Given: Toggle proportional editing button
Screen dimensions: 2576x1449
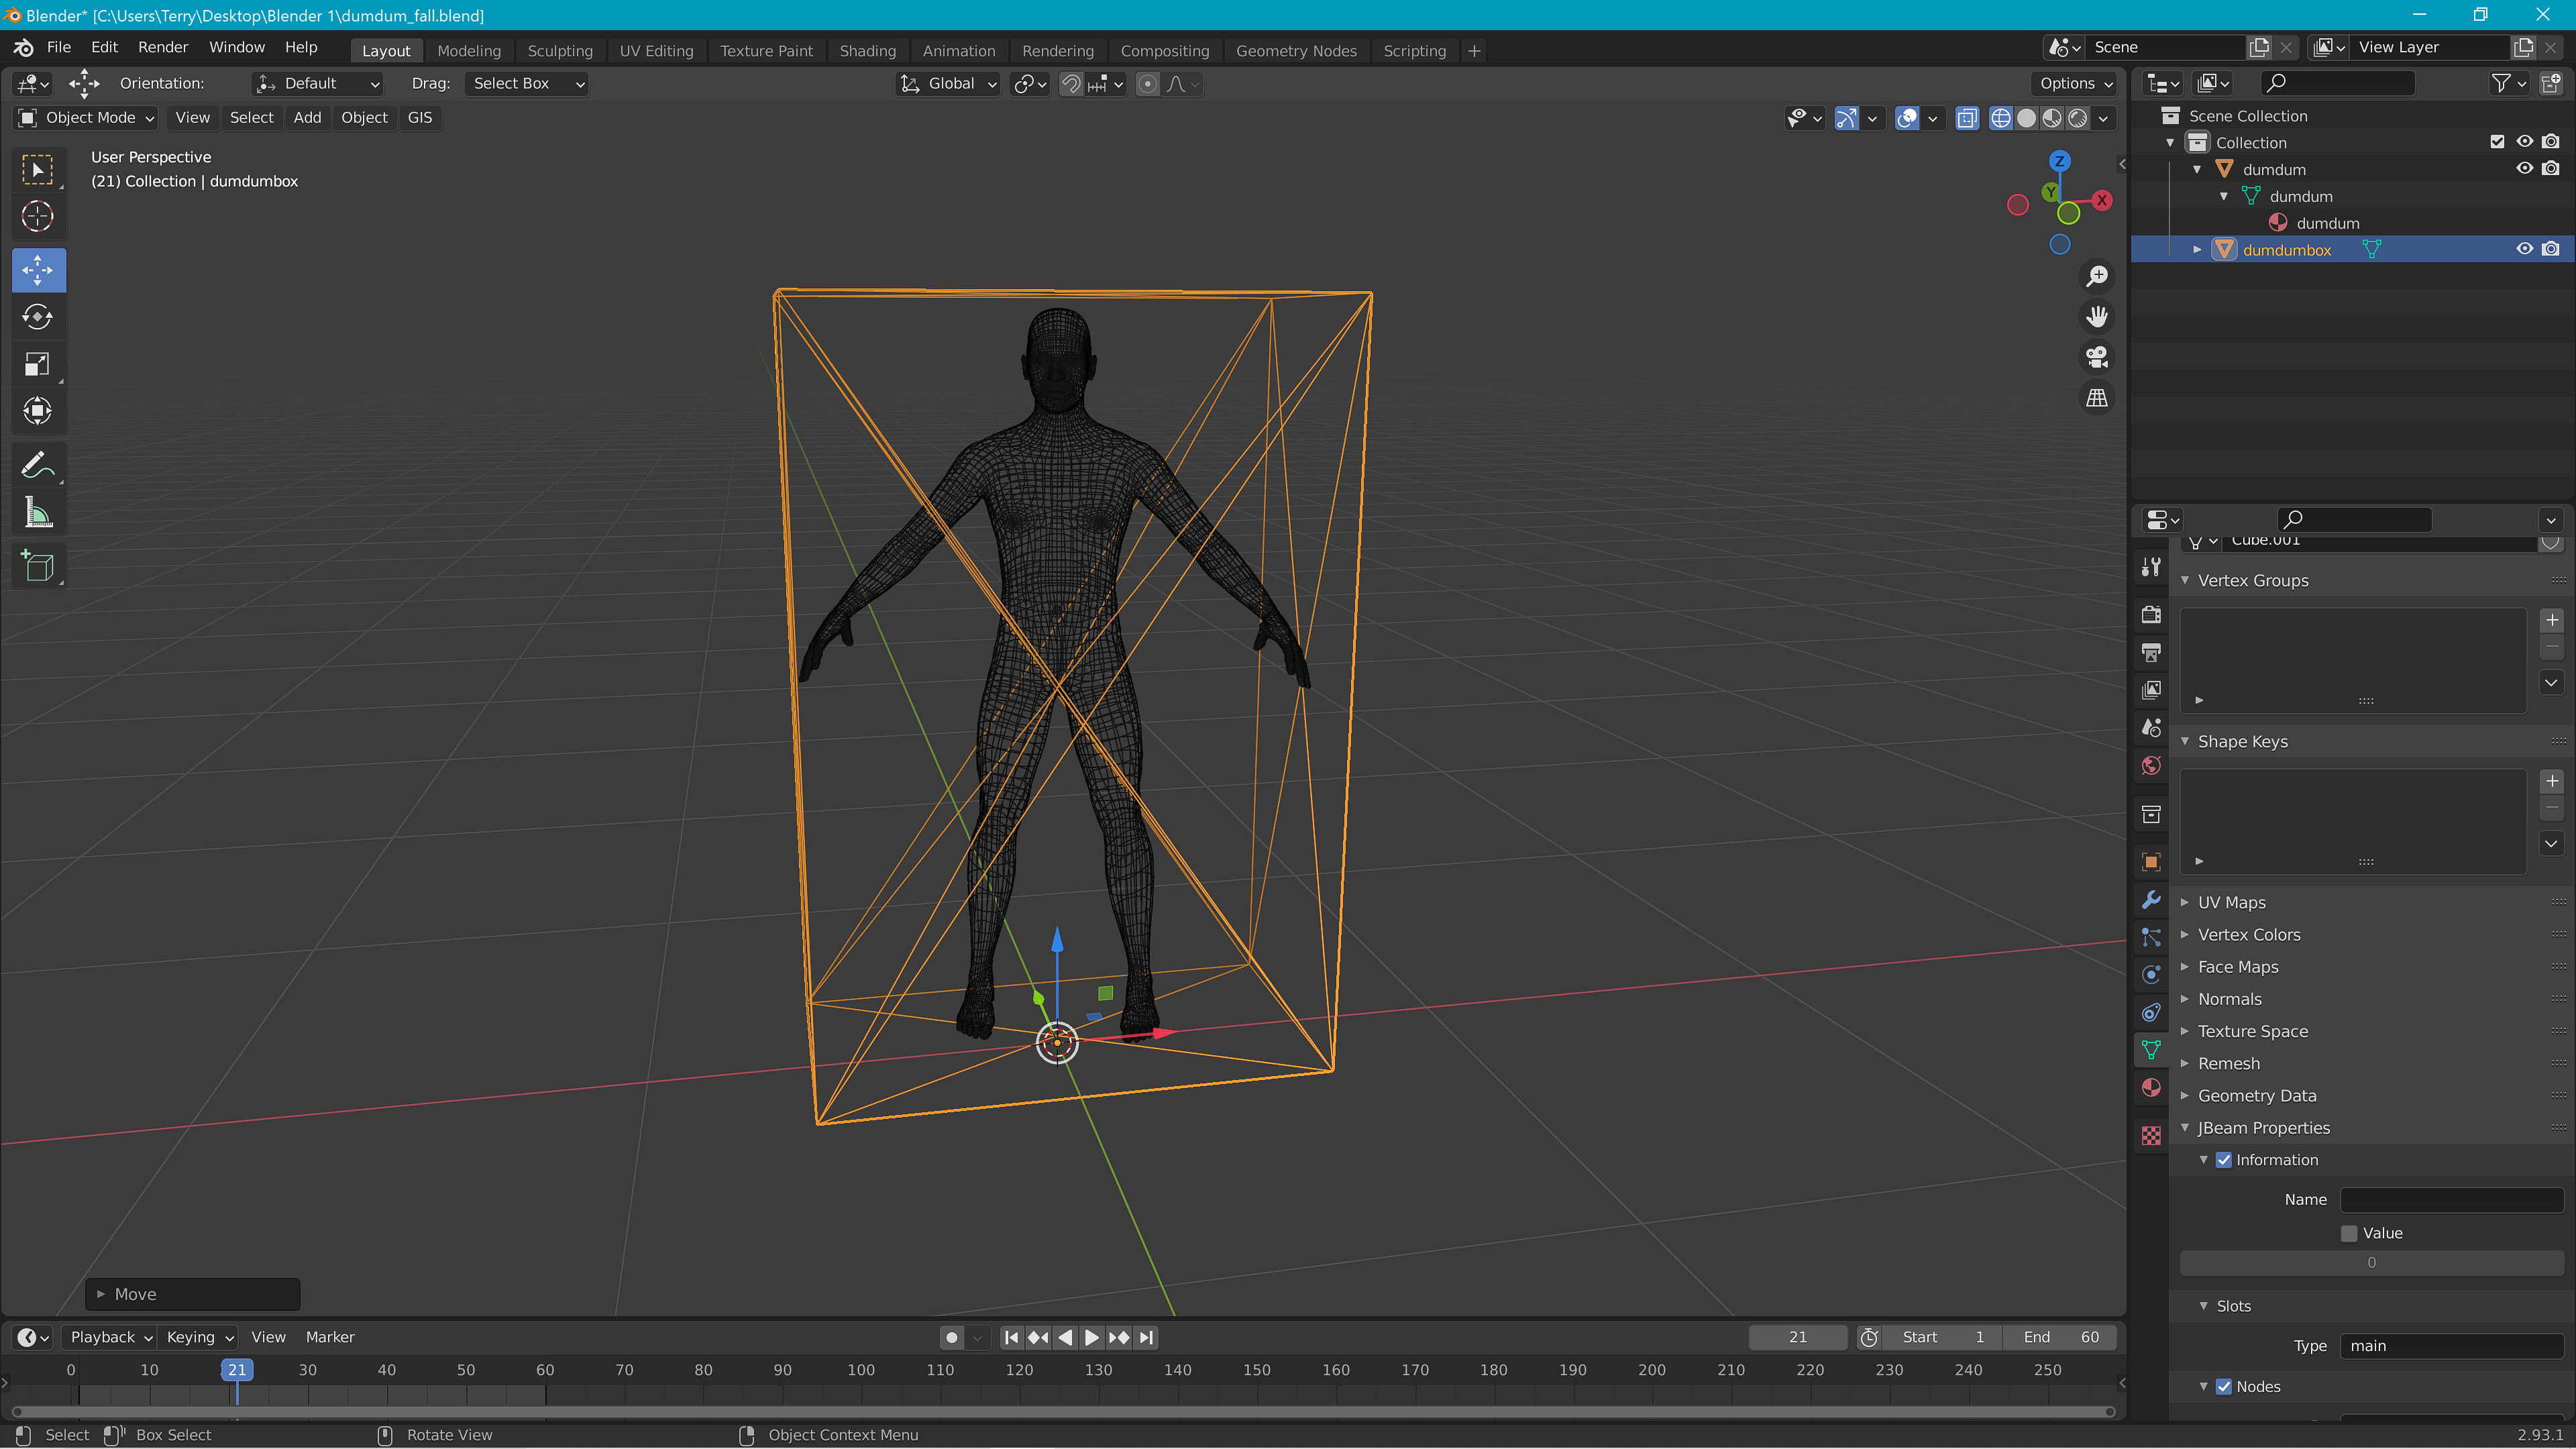Looking at the screenshot, I should (x=1148, y=84).
